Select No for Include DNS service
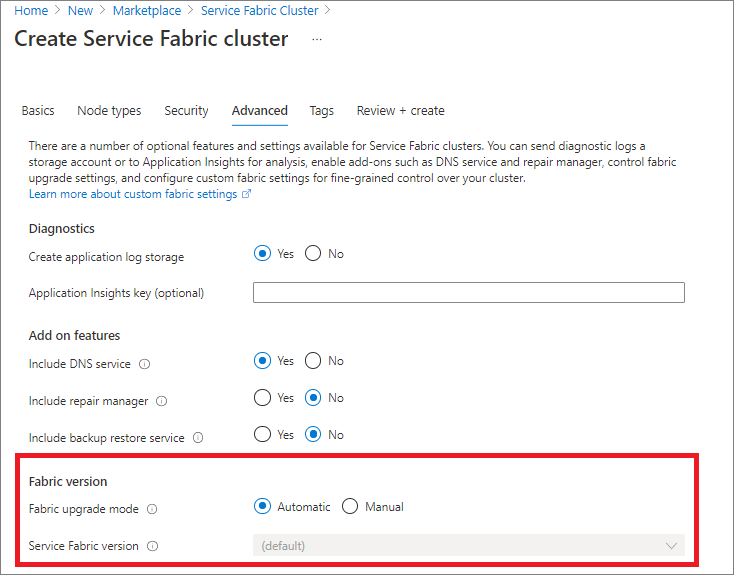The image size is (734, 575). [x=313, y=361]
